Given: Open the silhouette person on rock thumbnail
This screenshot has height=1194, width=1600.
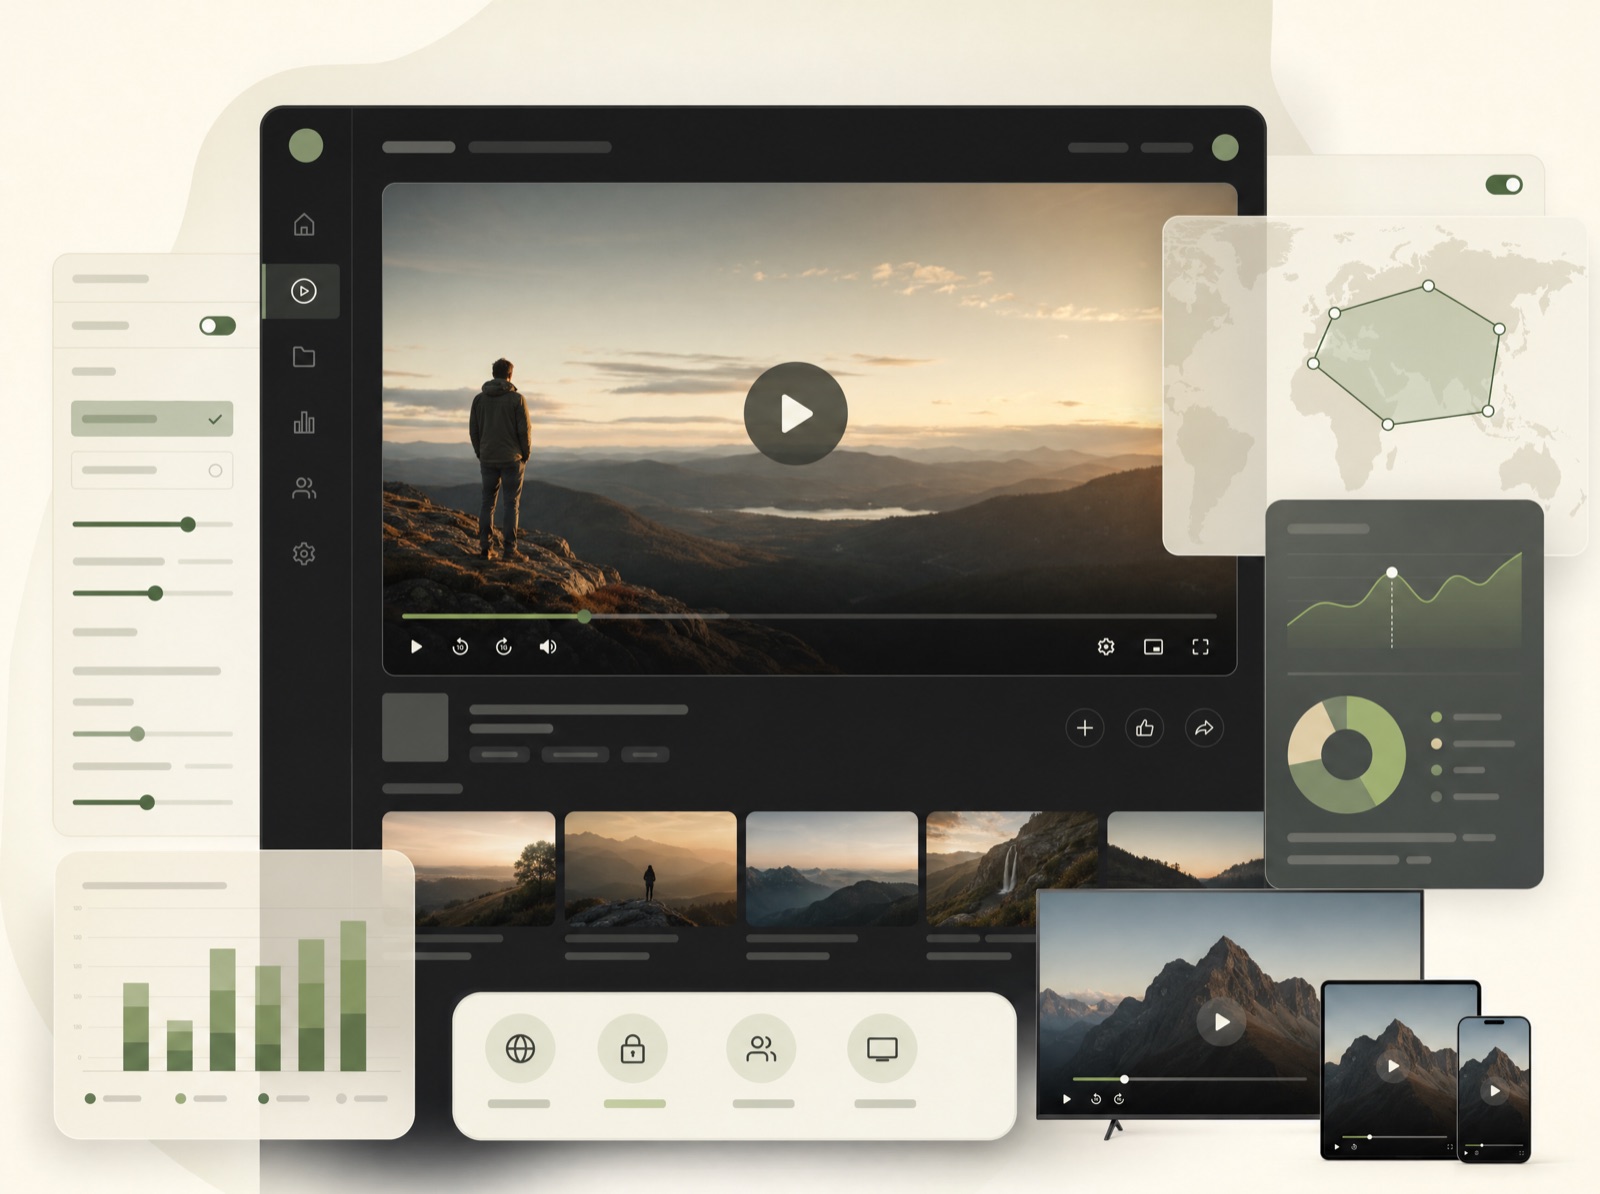Looking at the screenshot, I should 650,868.
